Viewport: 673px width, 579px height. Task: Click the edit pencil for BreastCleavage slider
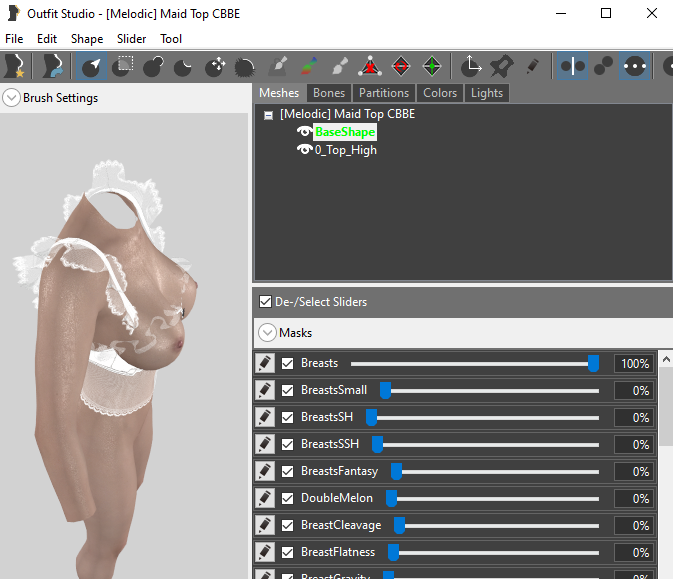[265, 525]
